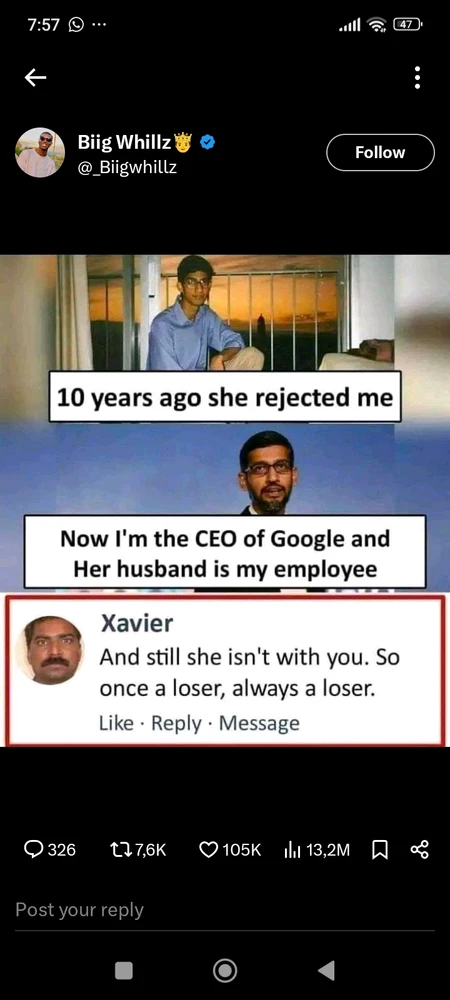Screen dimensions: 450x1000
Task: Tap the 7,6K reposts count
Action: (150, 849)
